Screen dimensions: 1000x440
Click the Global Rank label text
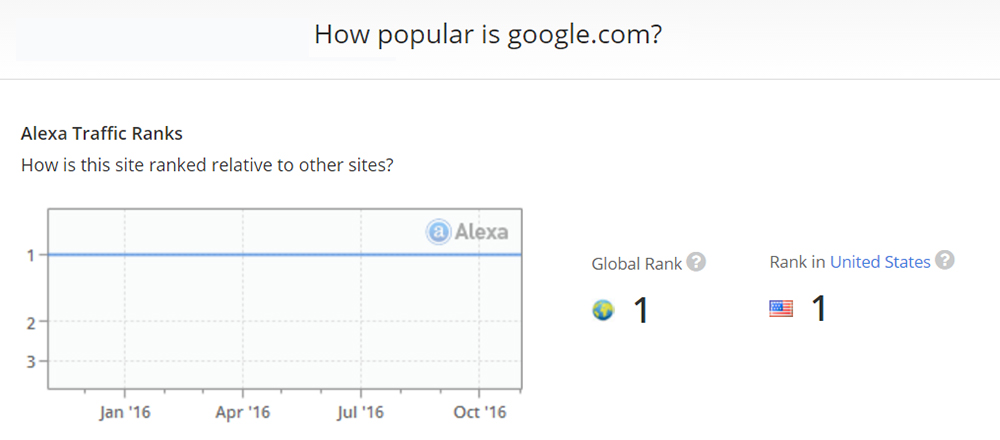pos(637,264)
